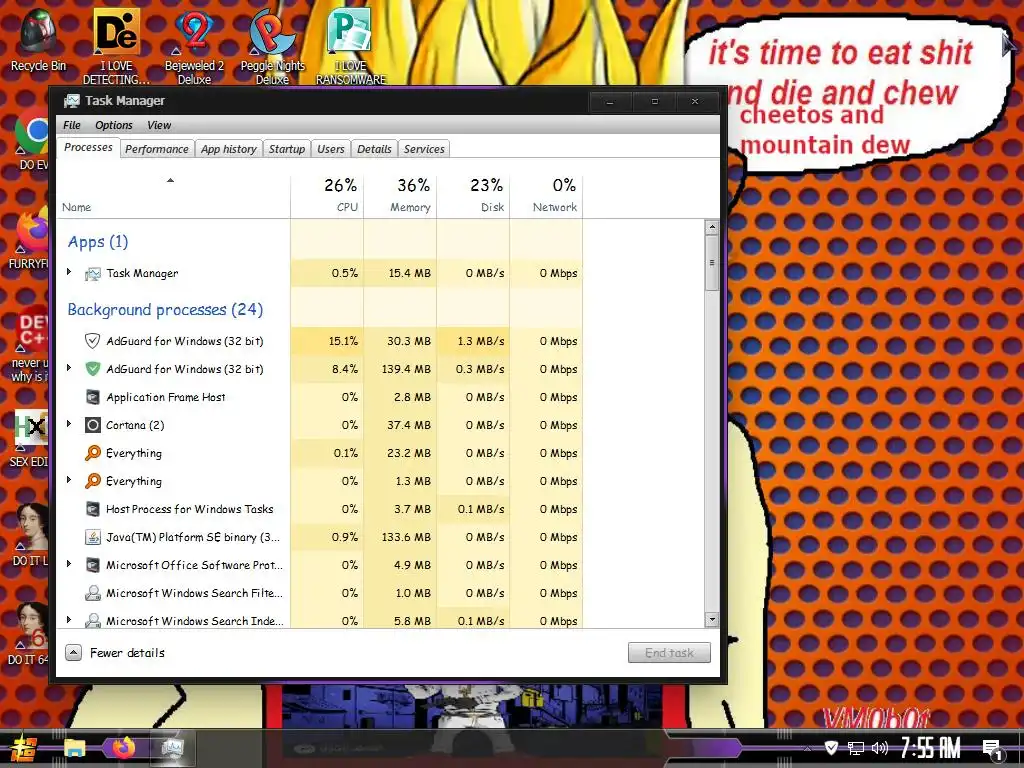Viewport: 1024px width, 768px height.
Task: Select the Background processes (24) heading
Action: (x=165, y=310)
